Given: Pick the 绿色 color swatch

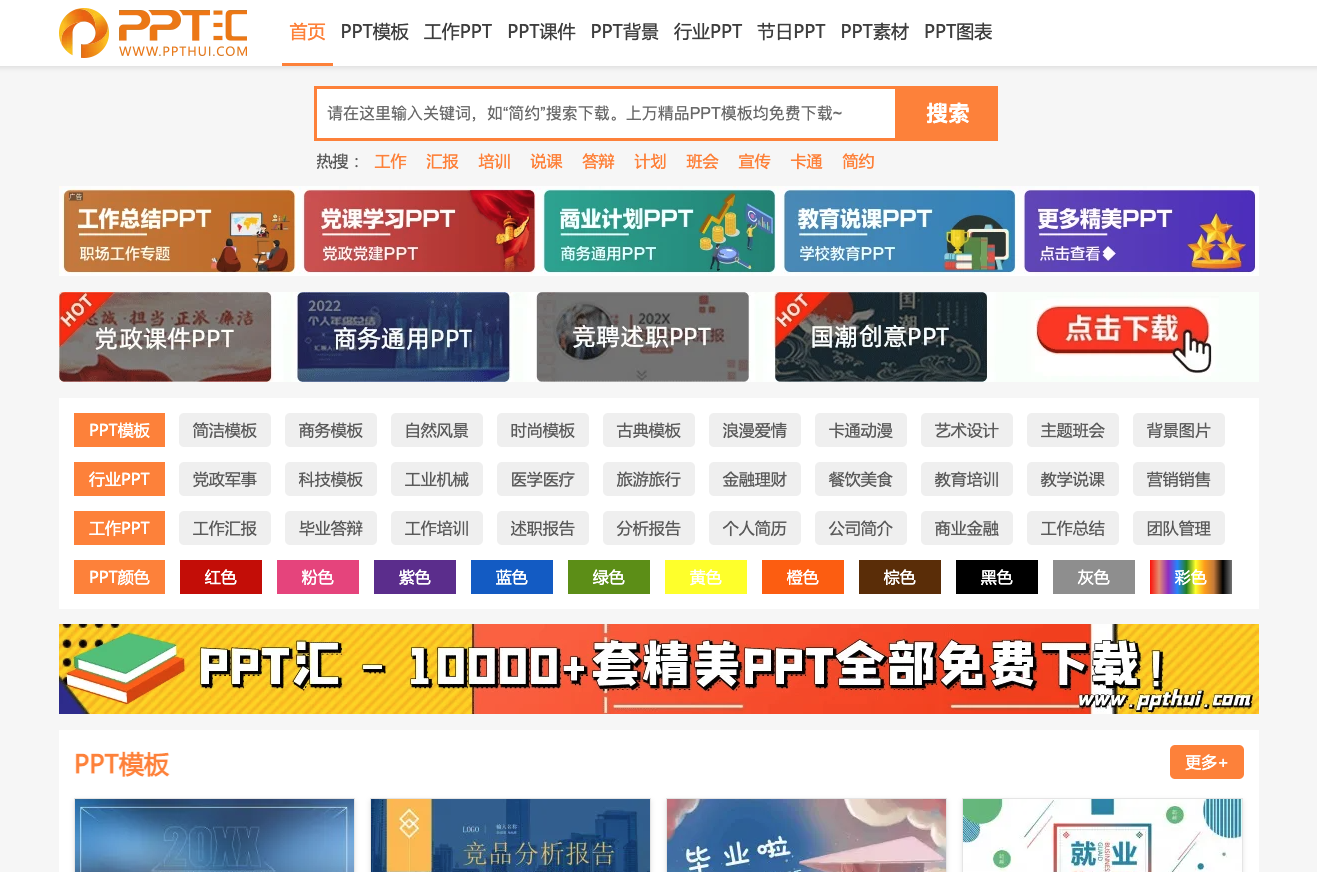Looking at the screenshot, I should pyautogui.click(x=609, y=577).
